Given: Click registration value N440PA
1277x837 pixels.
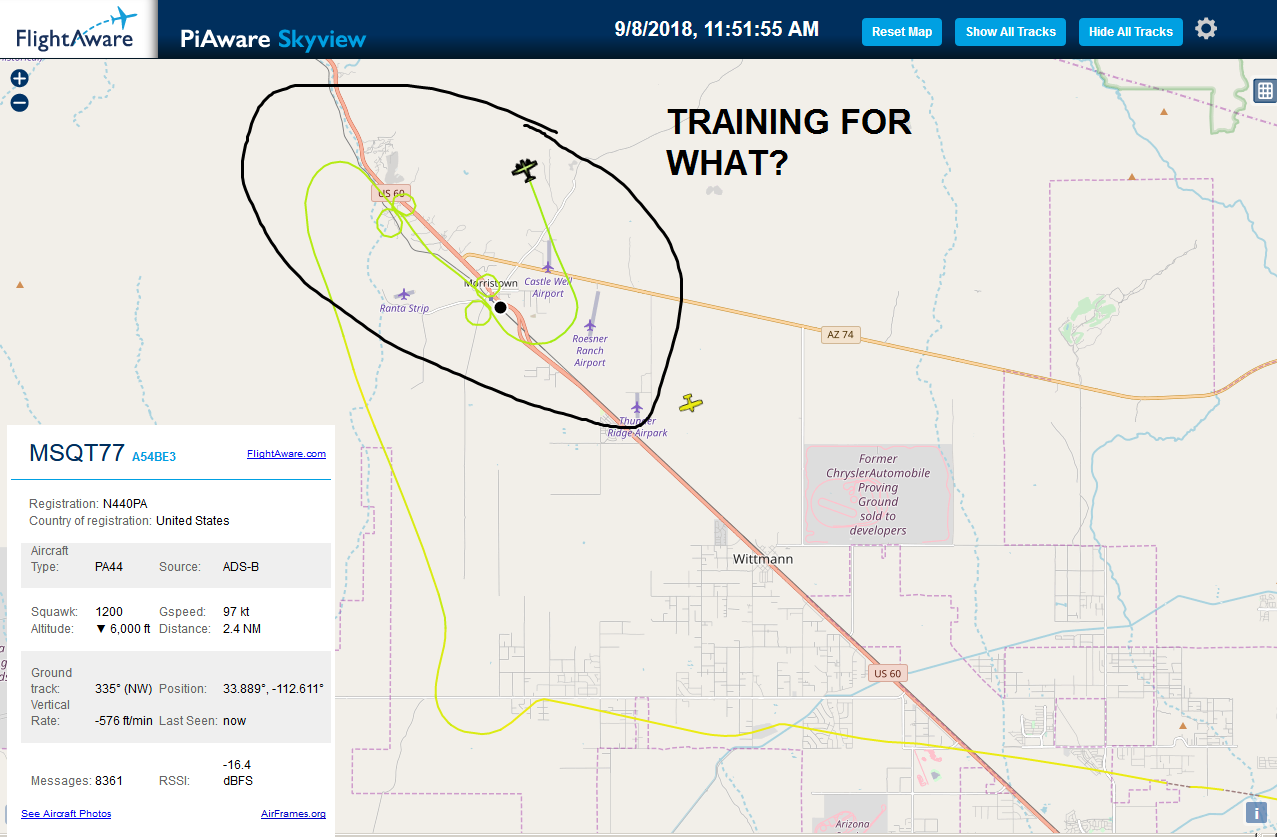Looking at the screenshot, I should coord(125,504).
